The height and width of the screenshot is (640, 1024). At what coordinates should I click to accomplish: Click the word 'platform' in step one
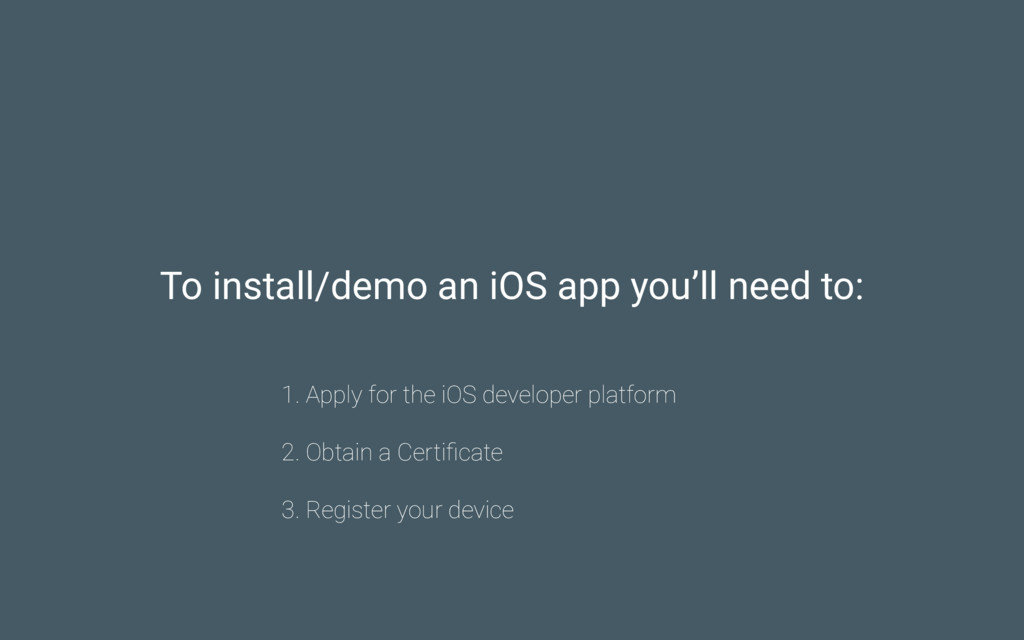(x=631, y=396)
